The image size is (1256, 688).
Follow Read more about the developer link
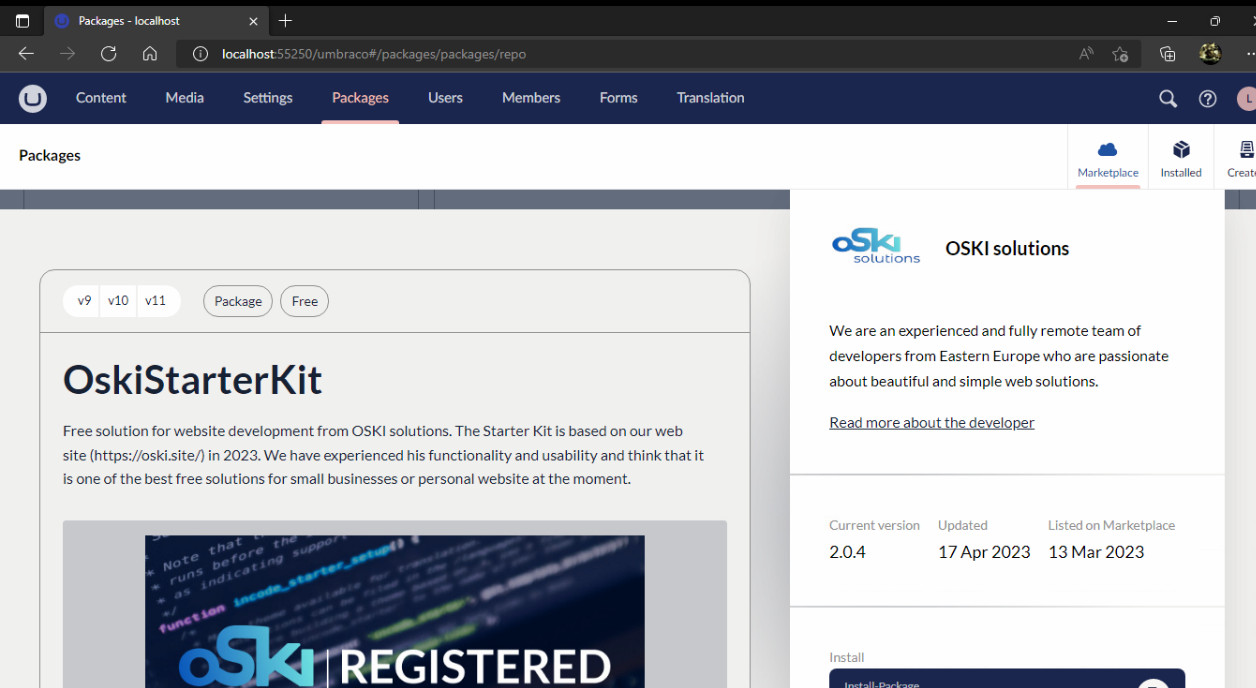pos(931,422)
